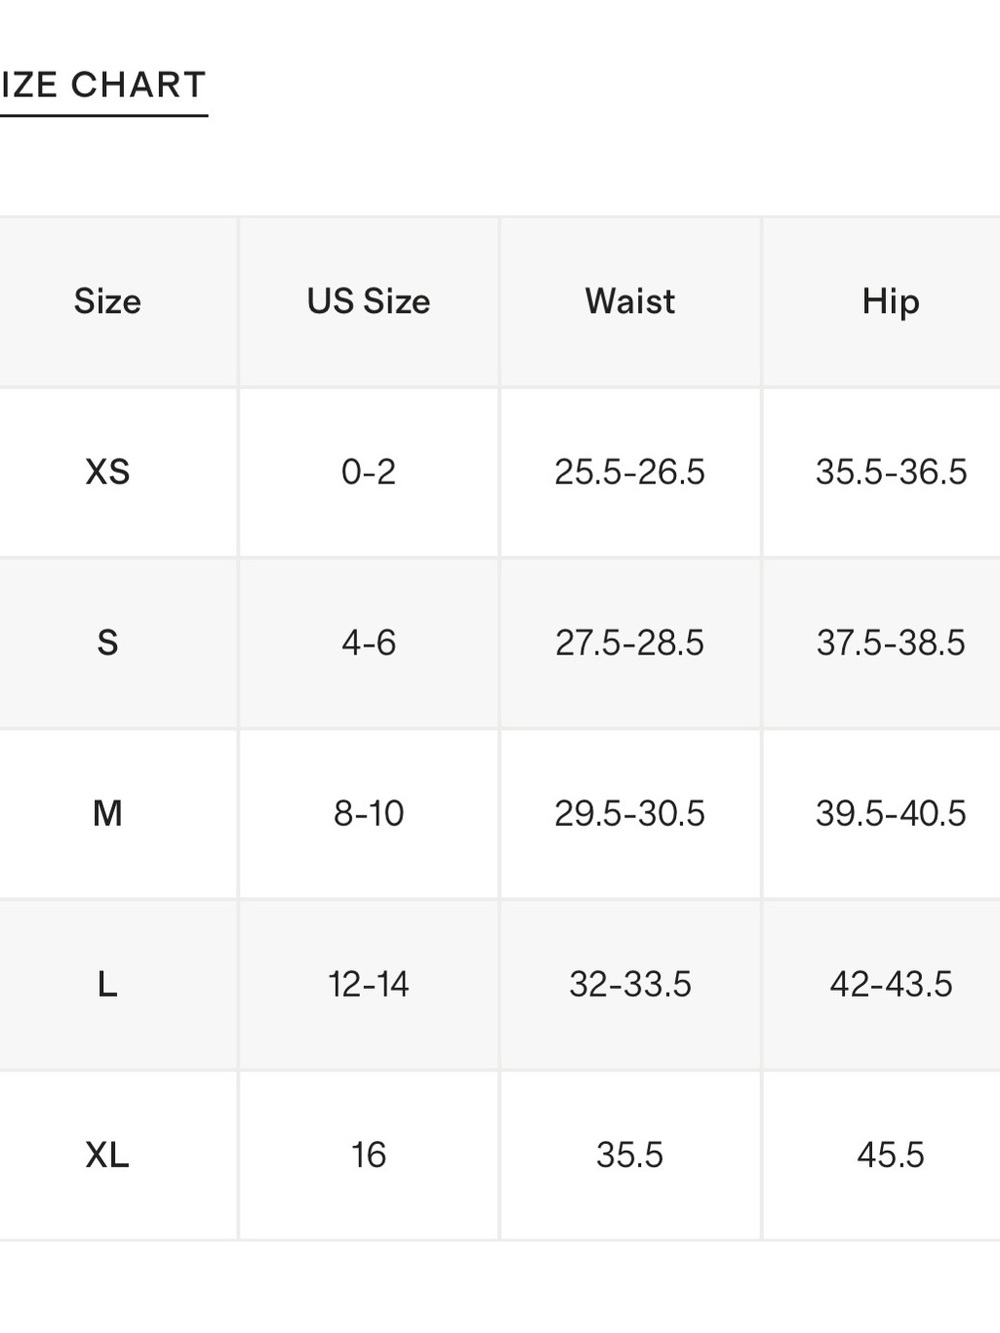Click the Hip column header
1000x1333 pixels.
click(x=891, y=301)
